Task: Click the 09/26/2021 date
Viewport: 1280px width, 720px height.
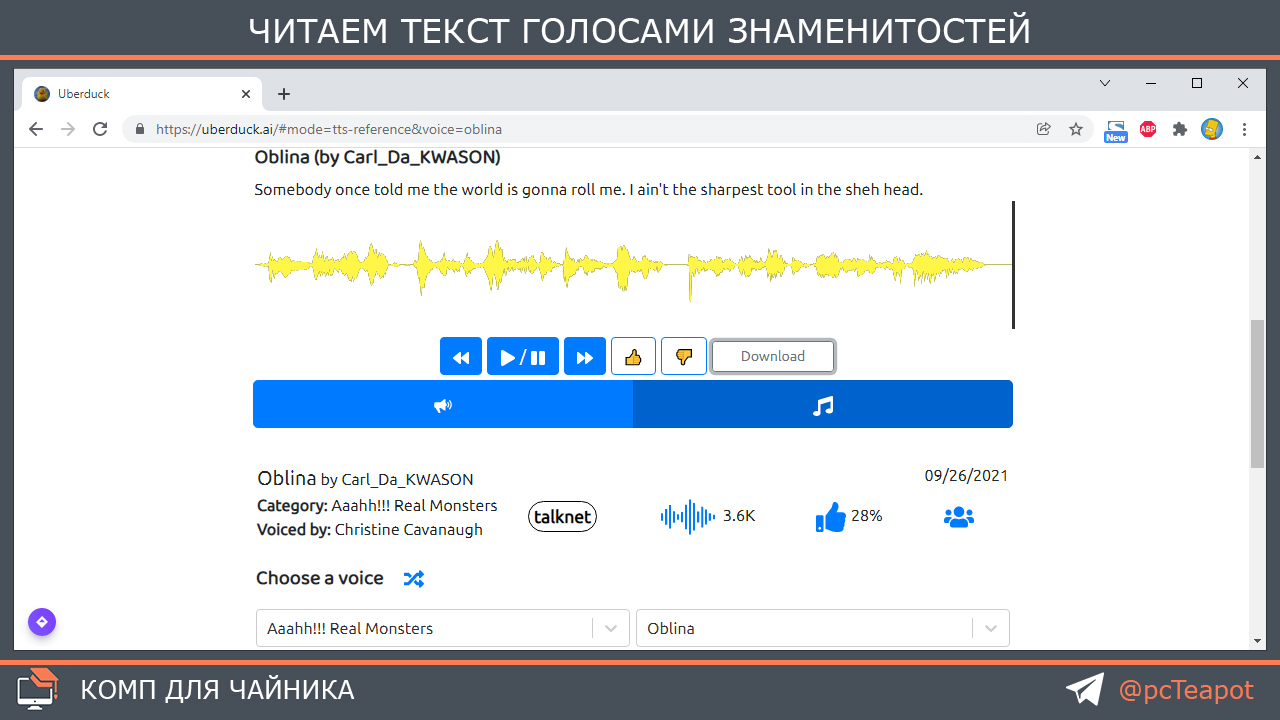Action: coord(966,476)
